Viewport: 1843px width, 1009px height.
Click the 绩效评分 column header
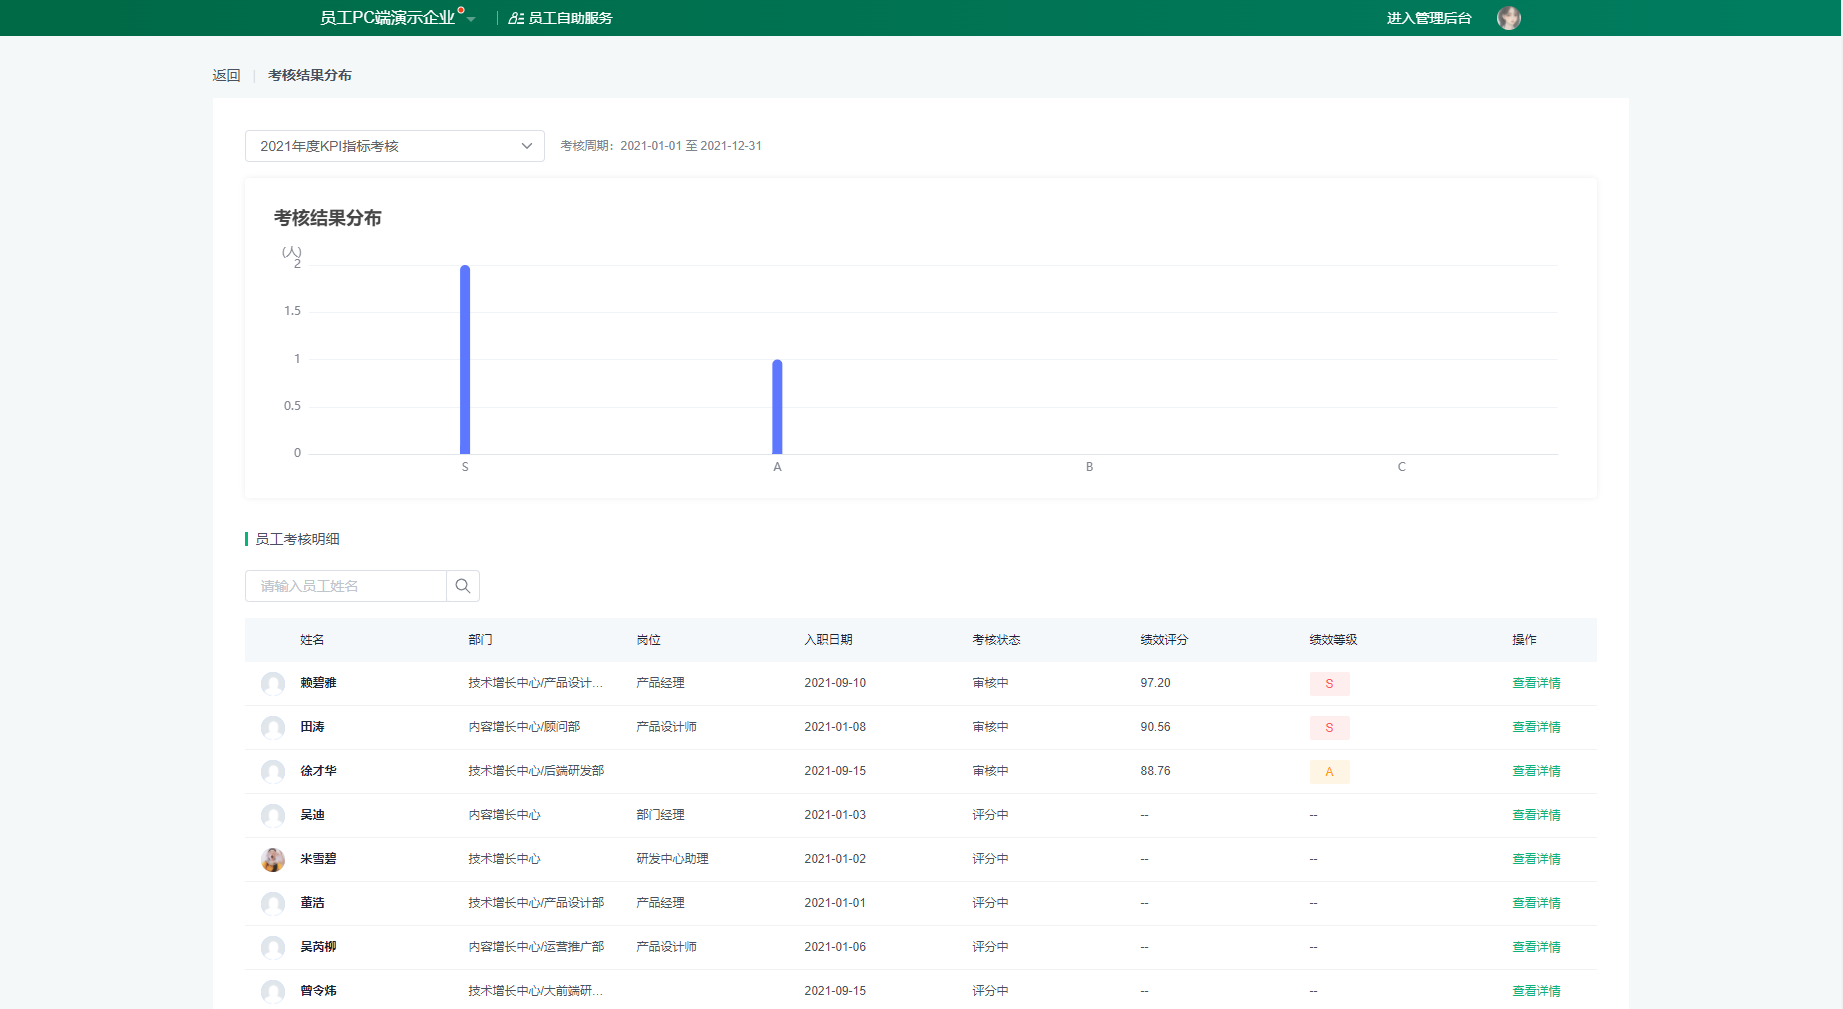[x=1164, y=640]
